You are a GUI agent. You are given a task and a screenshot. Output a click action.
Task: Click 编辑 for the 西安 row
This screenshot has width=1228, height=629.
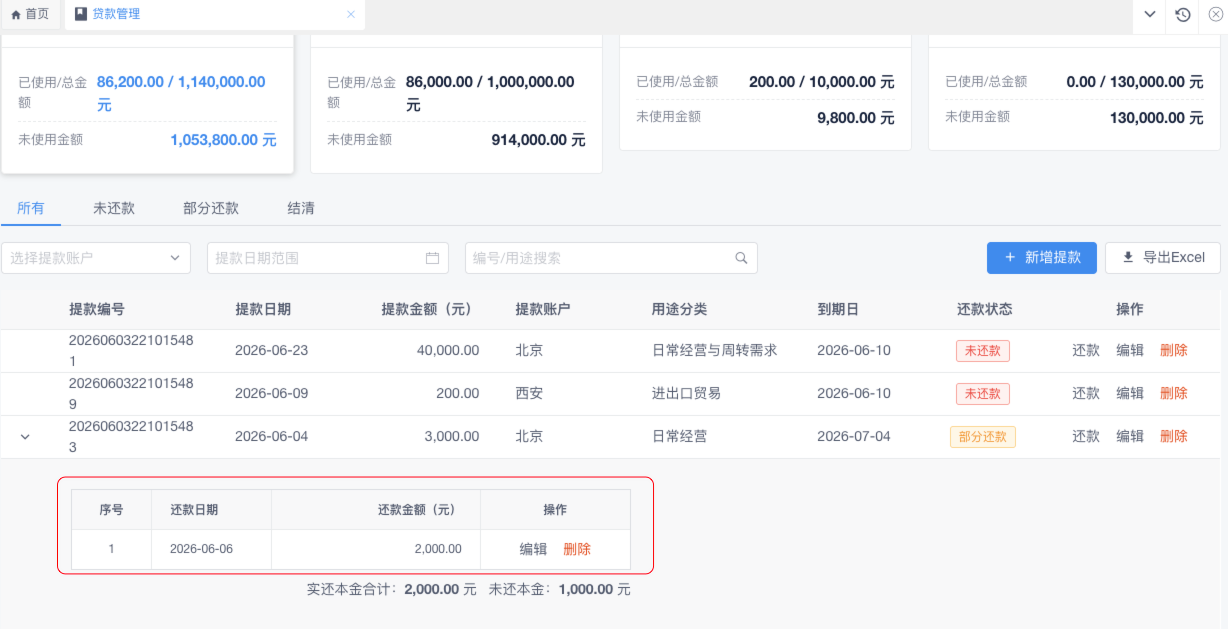point(1130,393)
